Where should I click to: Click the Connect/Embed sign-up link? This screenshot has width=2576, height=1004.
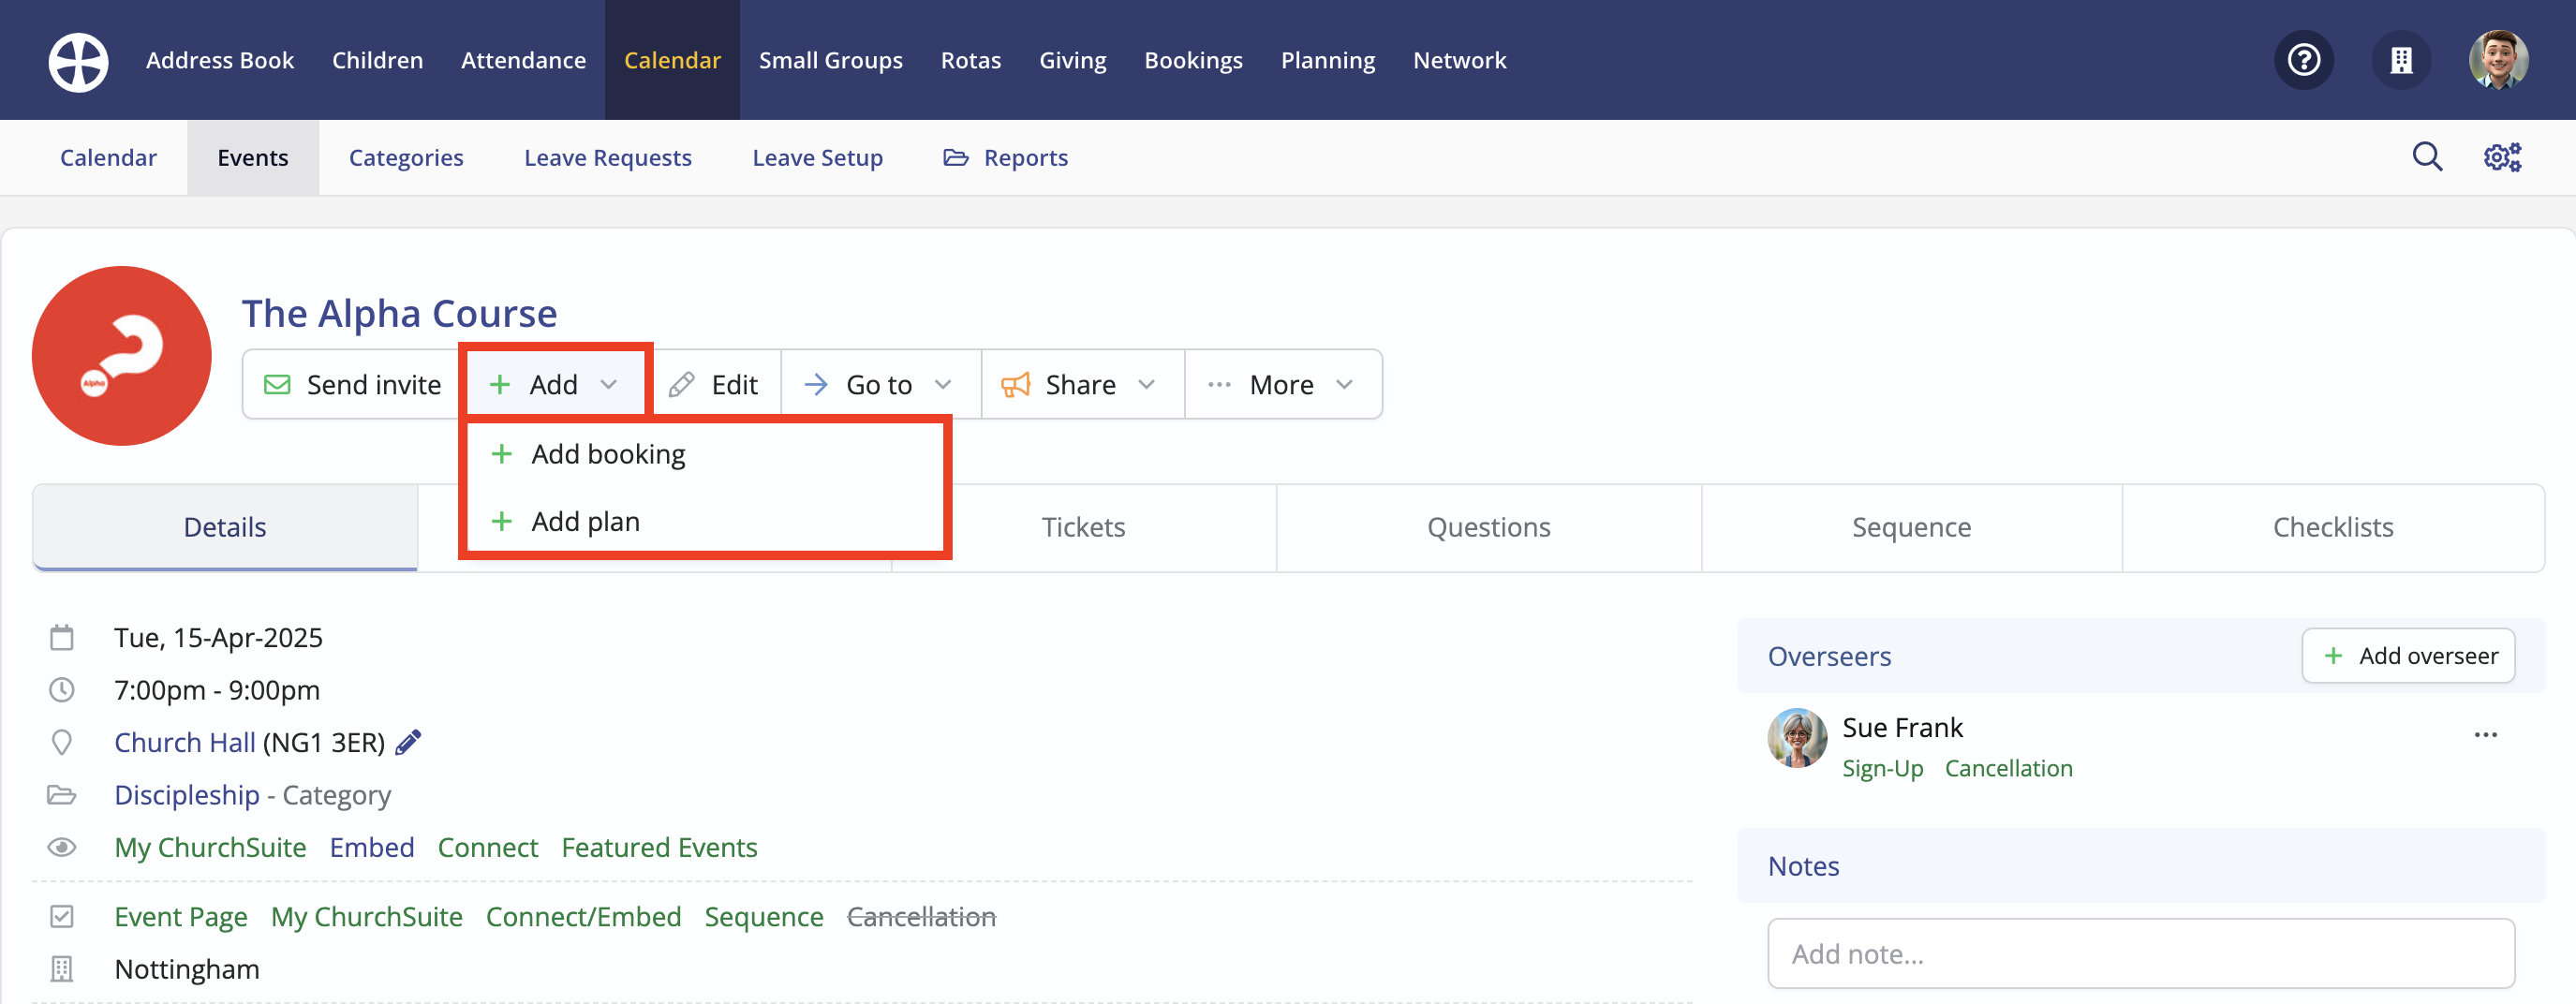point(583,917)
